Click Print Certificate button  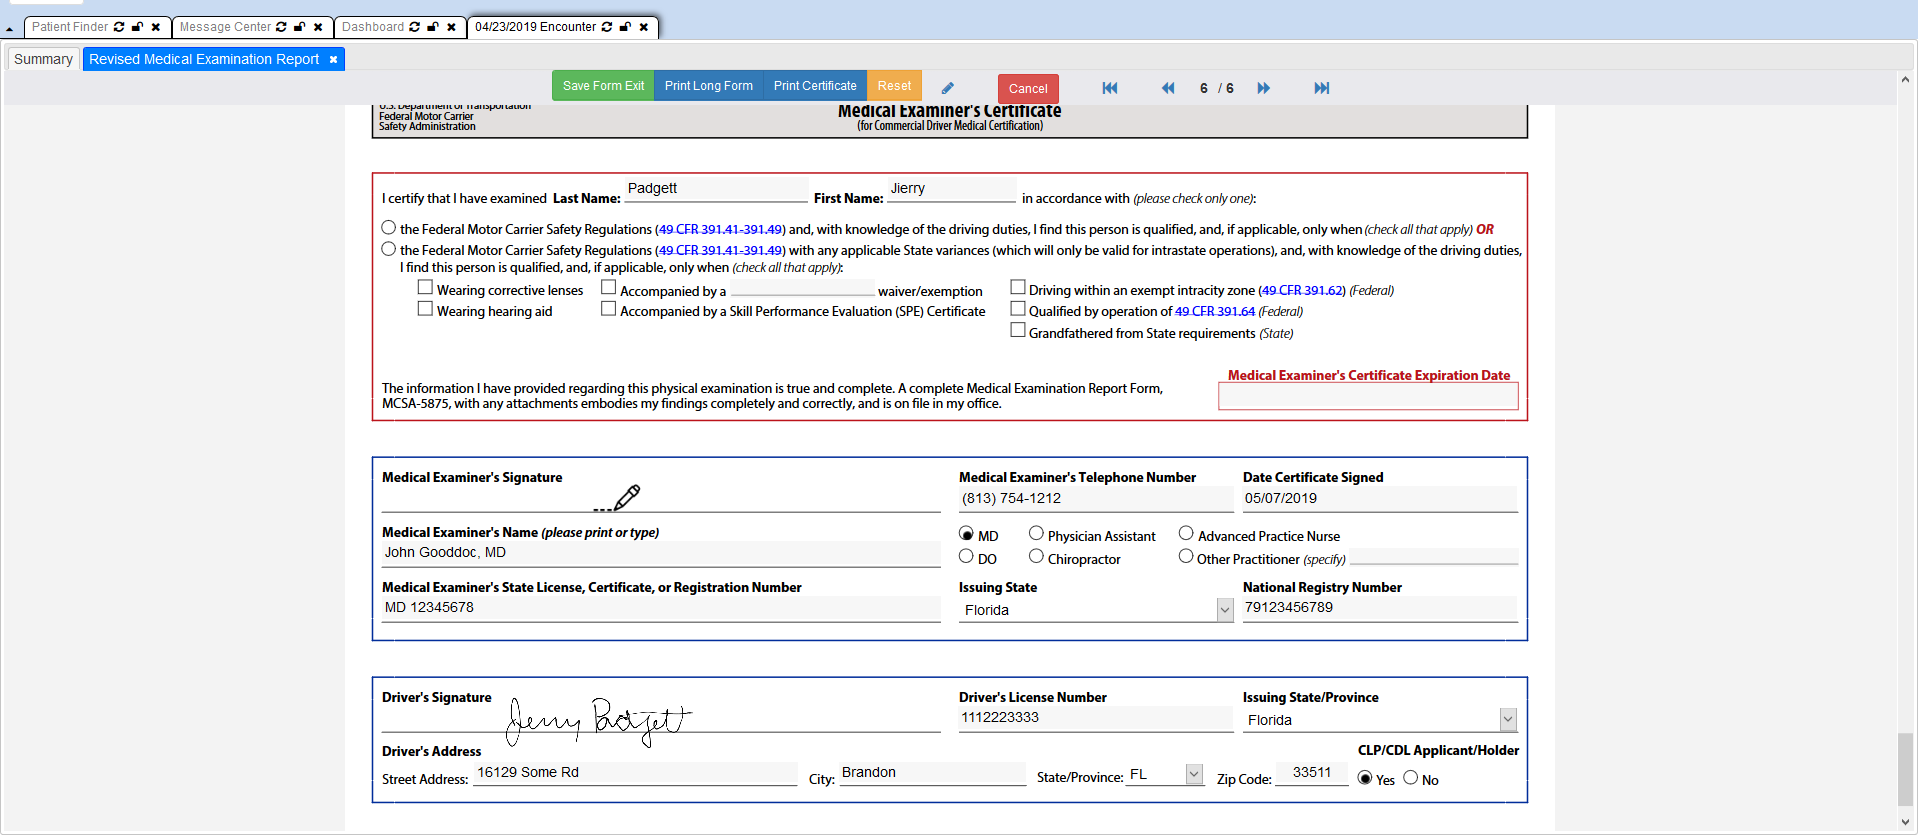[815, 86]
